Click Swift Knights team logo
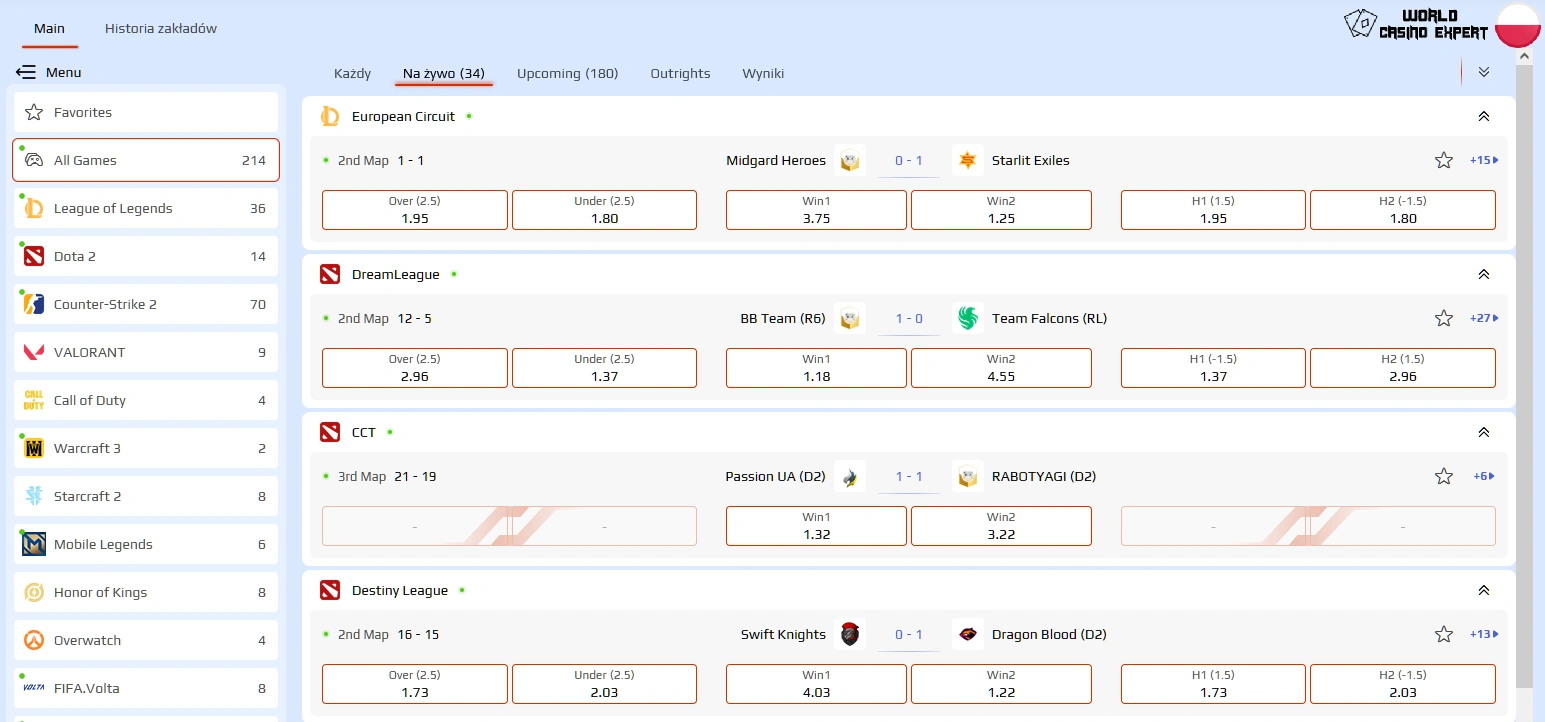Viewport: 1545px width, 722px height. [x=850, y=634]
